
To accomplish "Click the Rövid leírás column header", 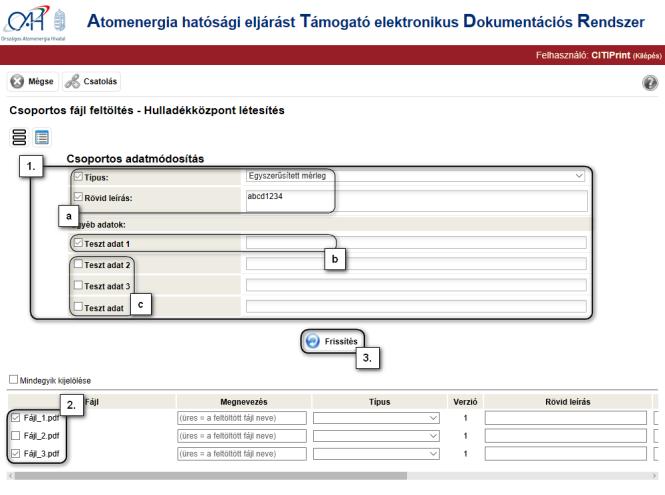I will click(568, 402).
